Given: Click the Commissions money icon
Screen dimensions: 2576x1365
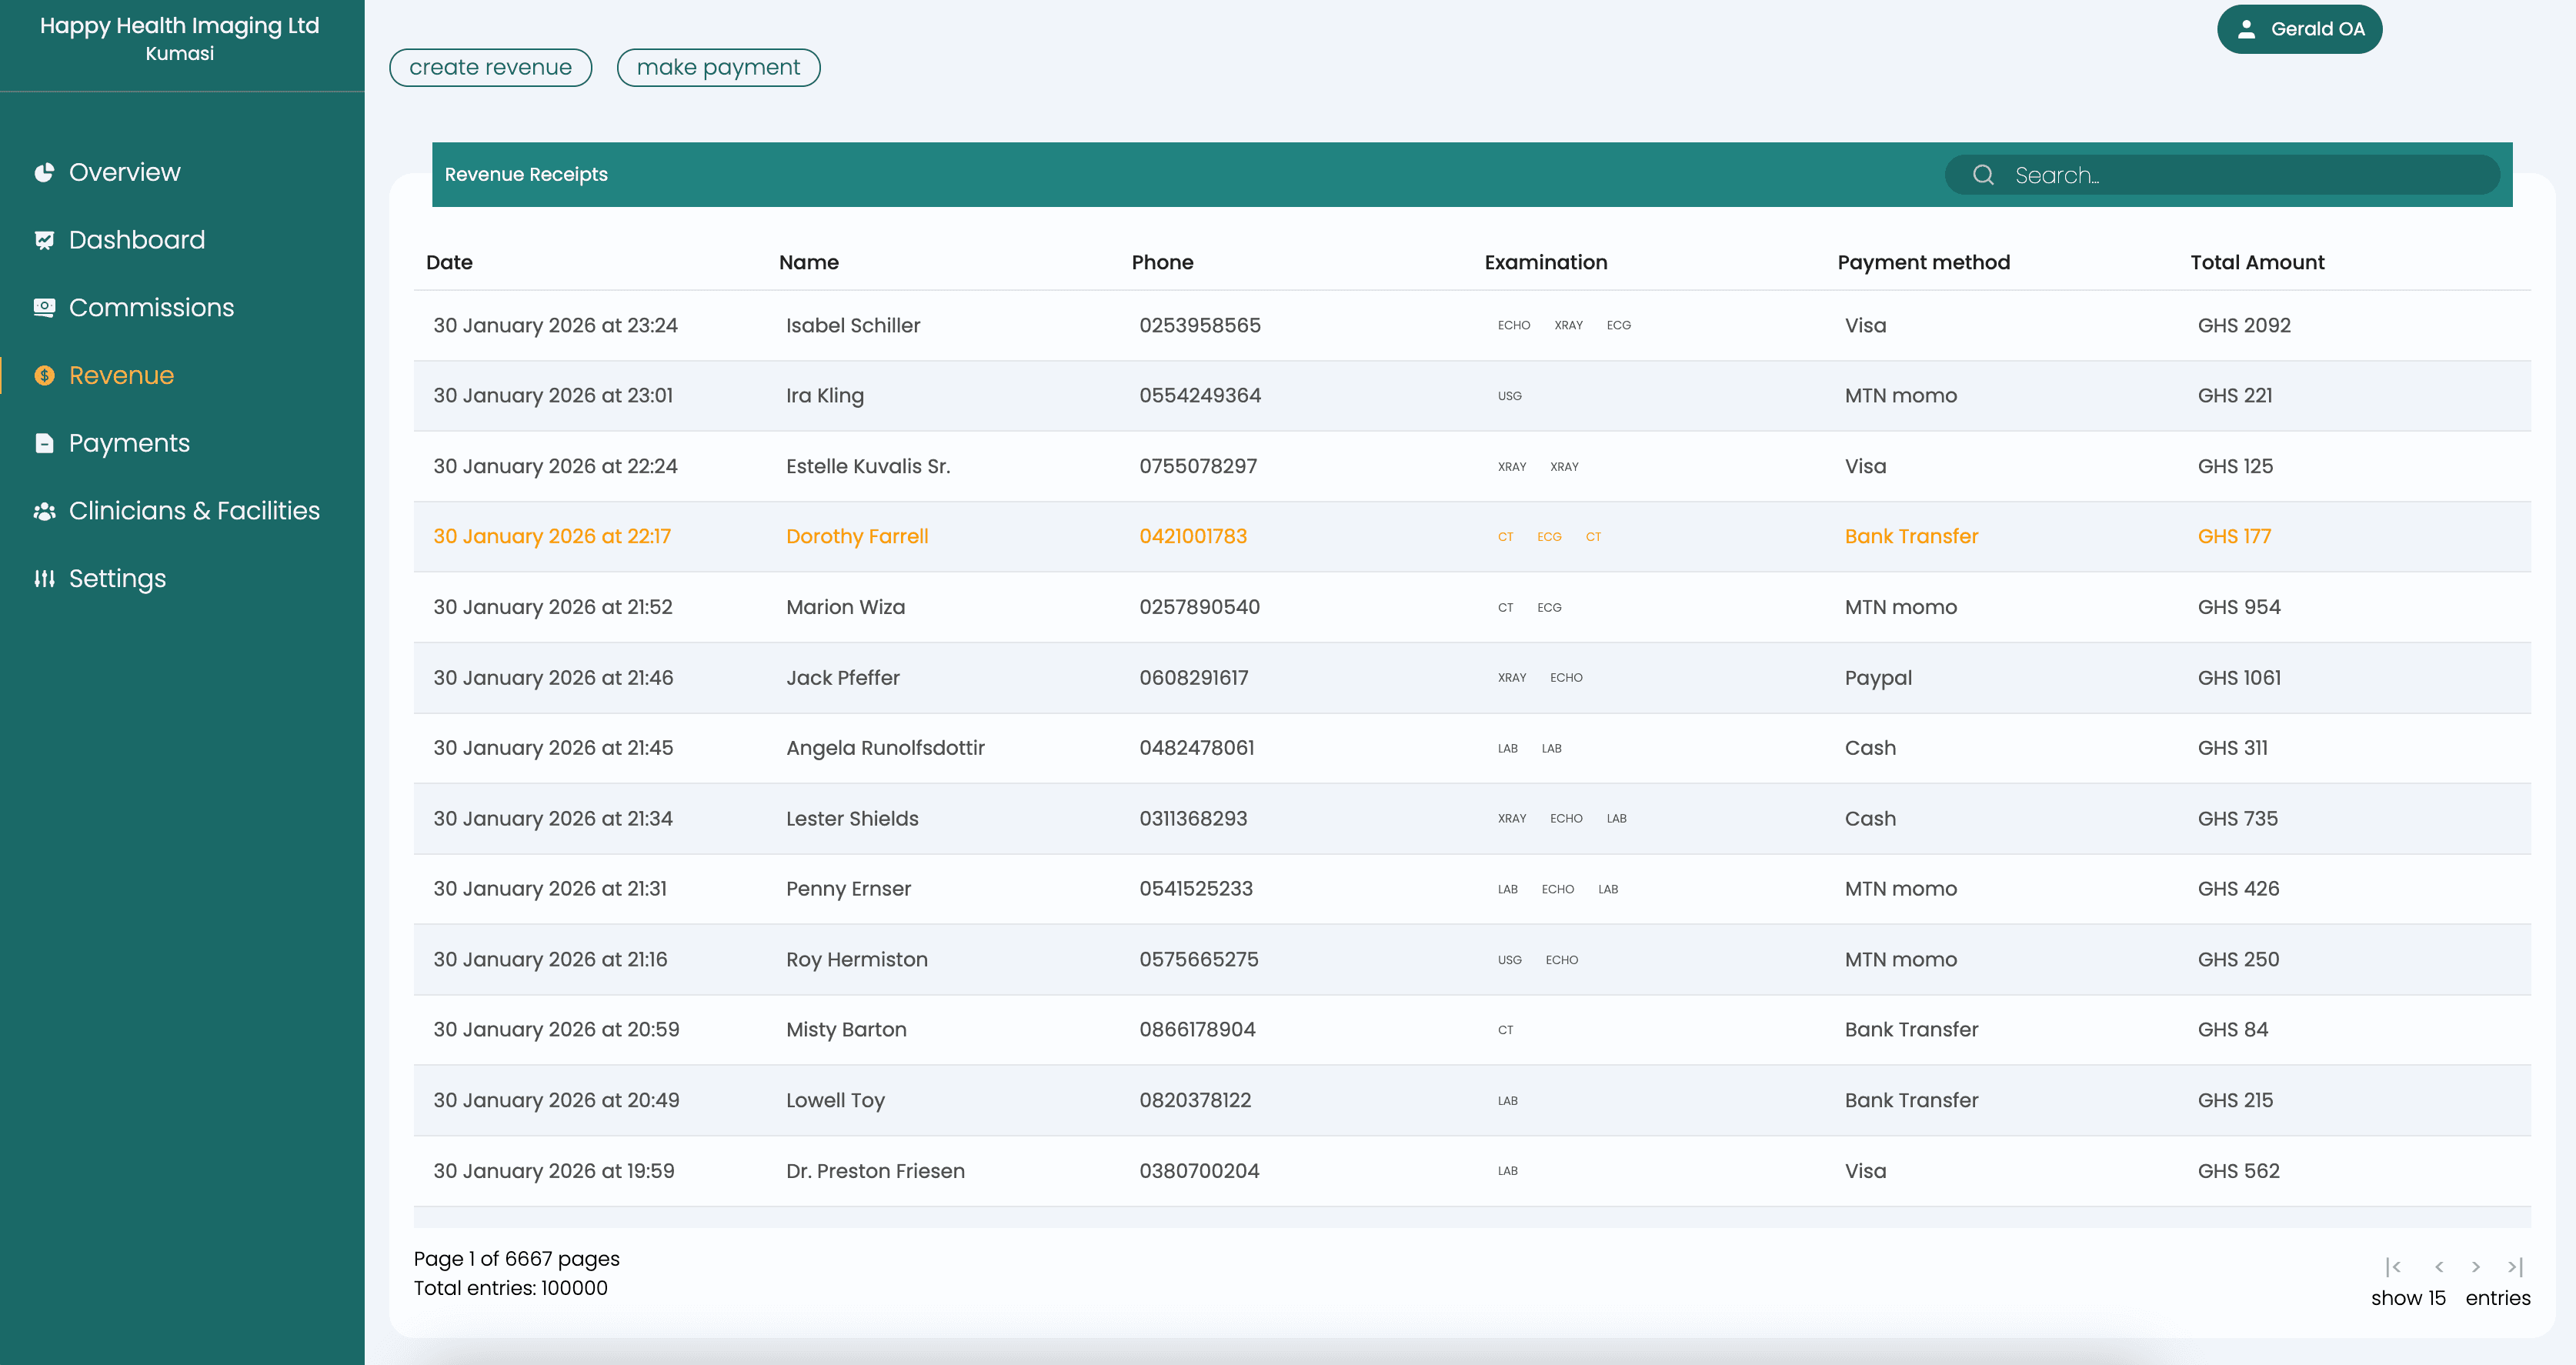Looking at the screenshot, I should tap(44, 308).
